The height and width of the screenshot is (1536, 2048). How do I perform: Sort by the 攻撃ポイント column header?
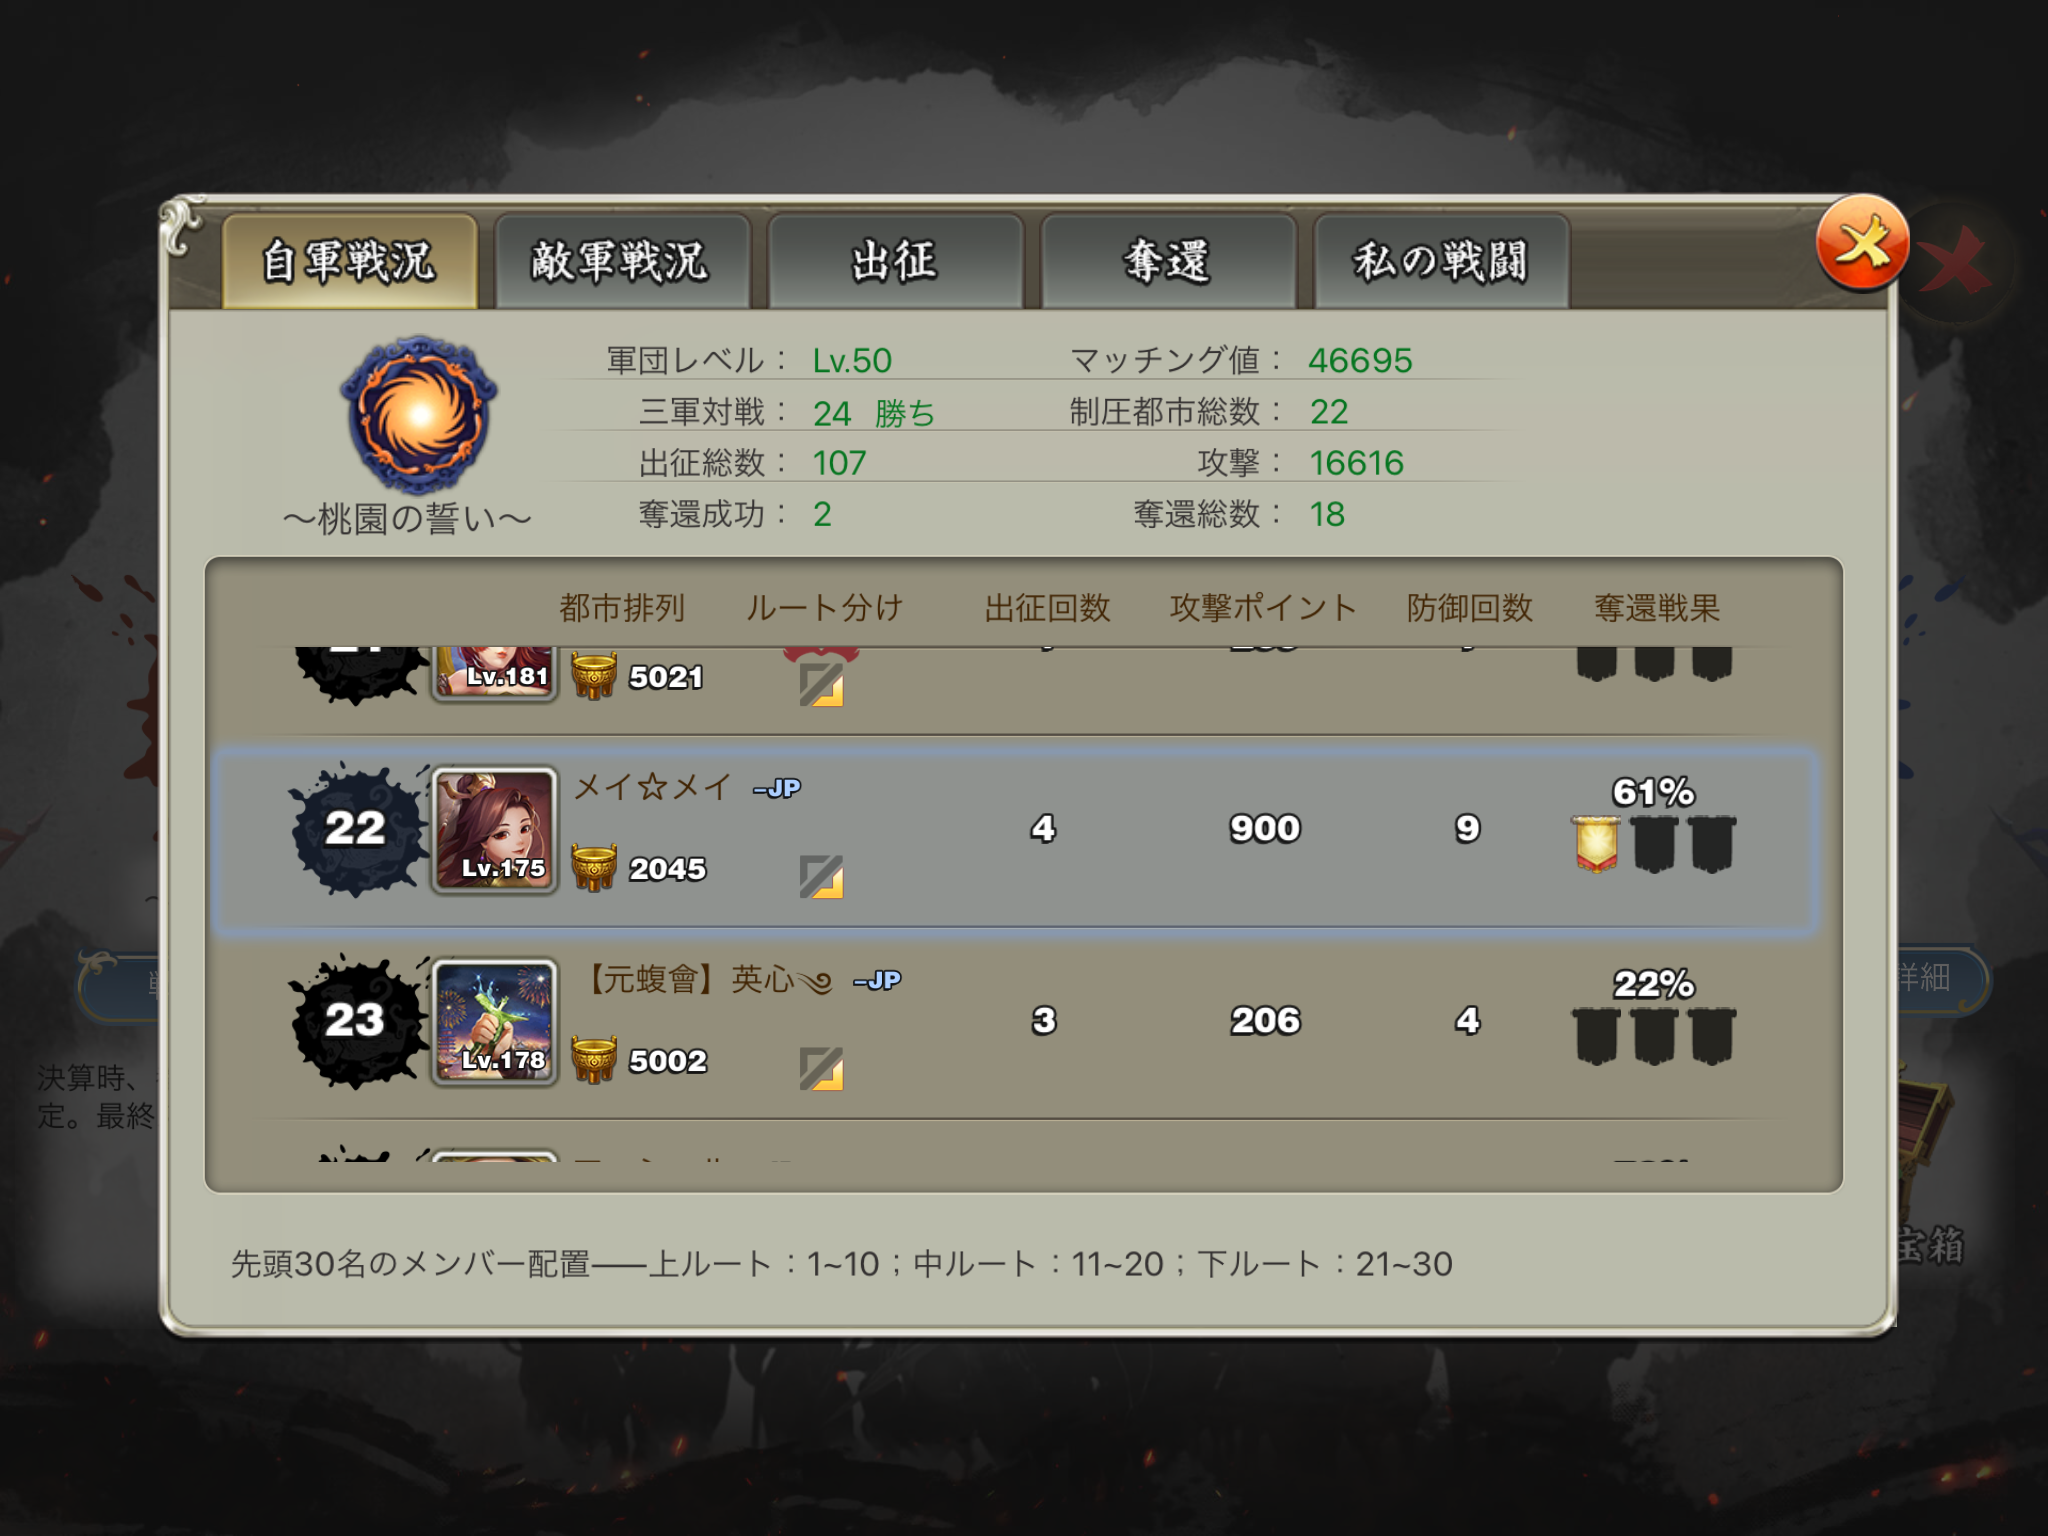pyautogui.click(x=1263, y=608)
